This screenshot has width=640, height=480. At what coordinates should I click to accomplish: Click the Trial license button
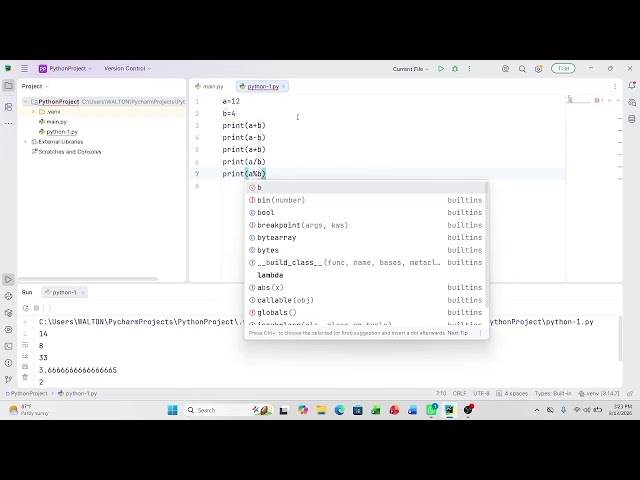(x=563, y=69)
